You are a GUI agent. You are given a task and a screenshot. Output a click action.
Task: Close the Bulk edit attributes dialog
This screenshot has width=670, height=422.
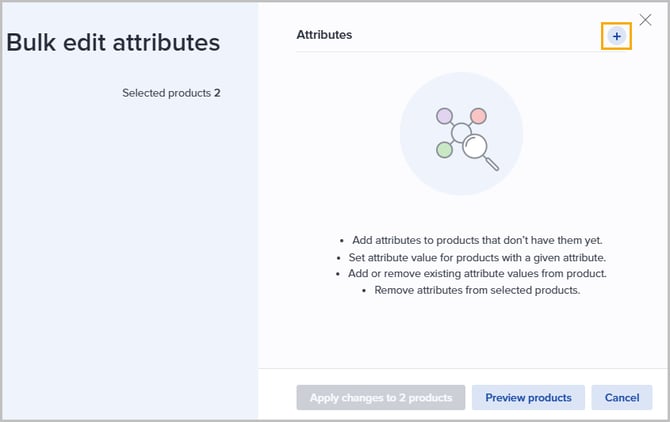coord(645,19)
